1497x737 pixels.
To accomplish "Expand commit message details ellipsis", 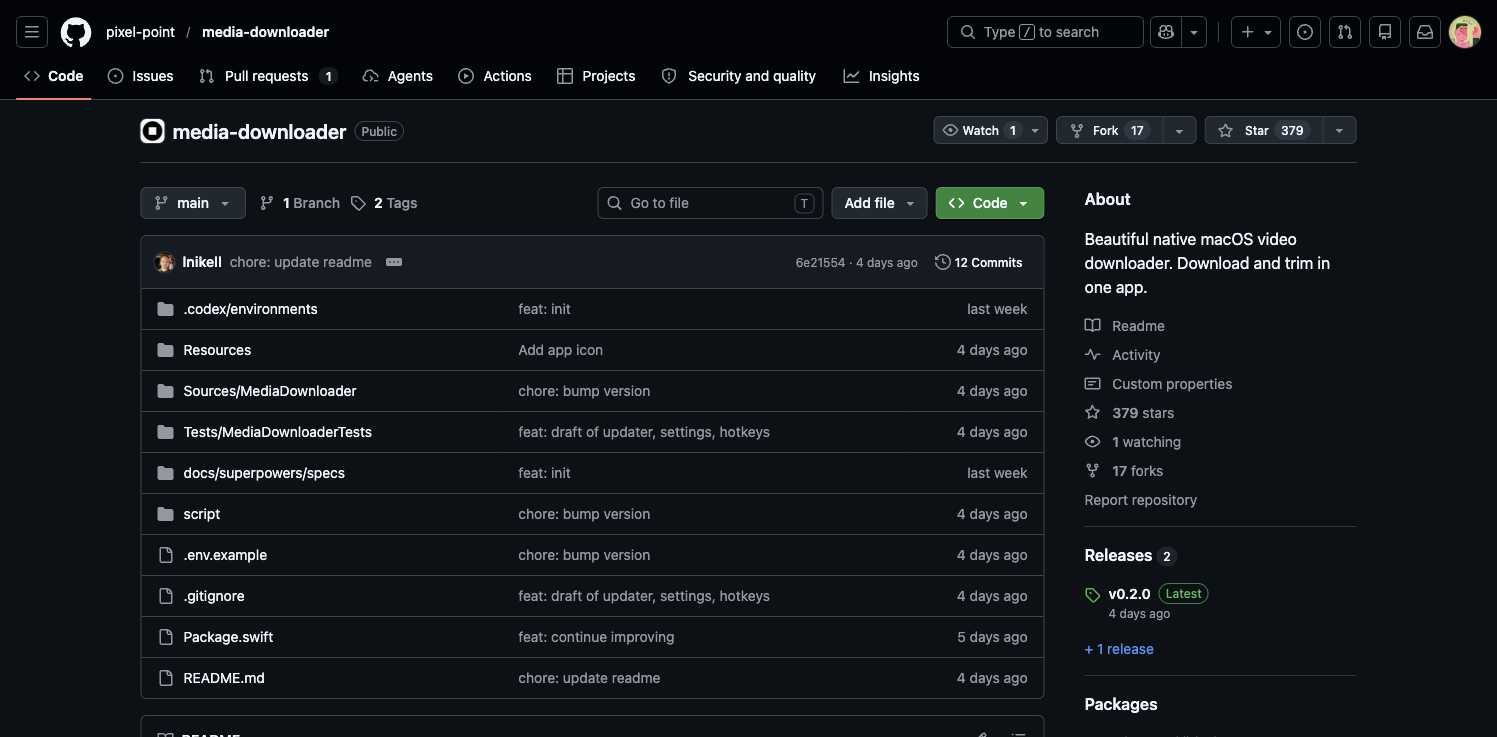I will tap(394, 262).
